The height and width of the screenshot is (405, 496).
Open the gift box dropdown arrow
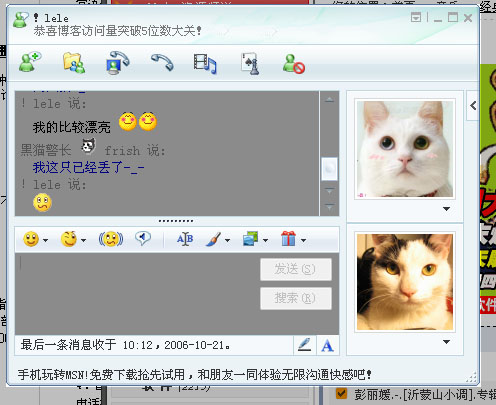[x=303, y=240]
